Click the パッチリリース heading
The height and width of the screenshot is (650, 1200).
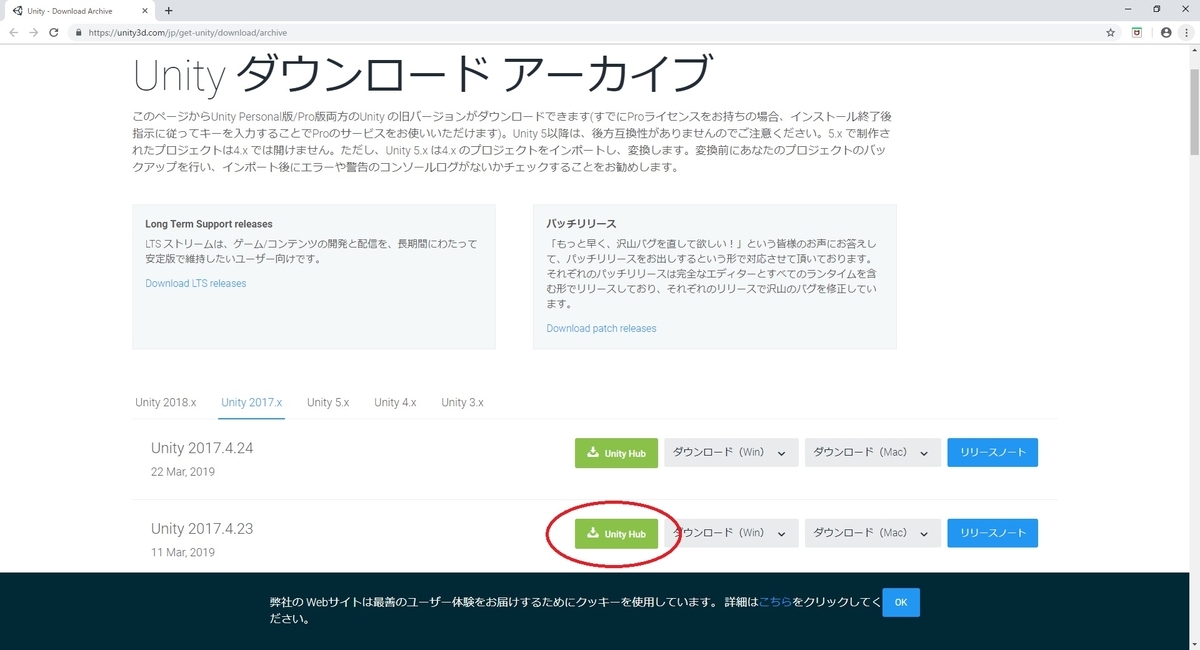point(581,224)
